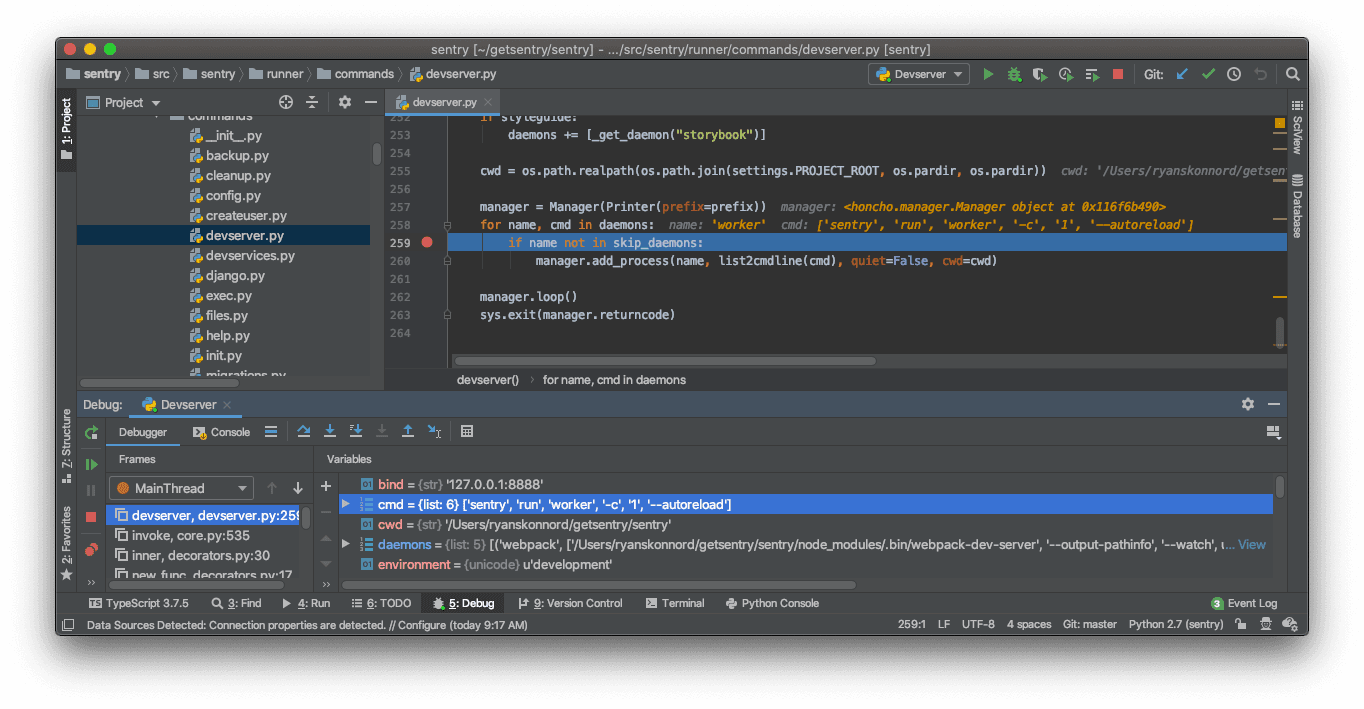The width and height of the screenshot is (1364, 709).
Task: Open the Event Log button
Action: click(1244, 603)
